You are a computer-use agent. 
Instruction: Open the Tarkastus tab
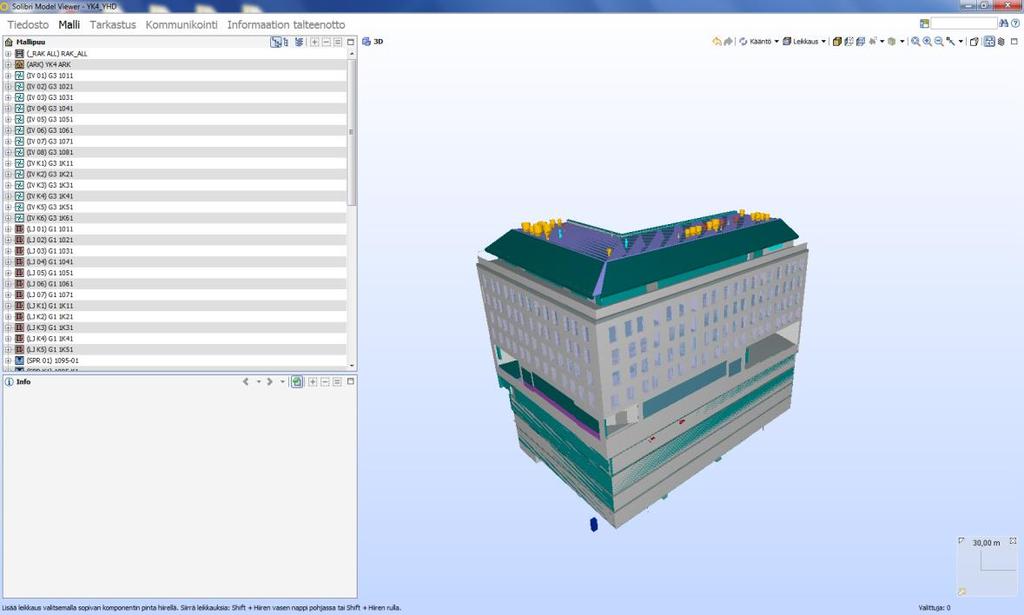pos(113,25)
